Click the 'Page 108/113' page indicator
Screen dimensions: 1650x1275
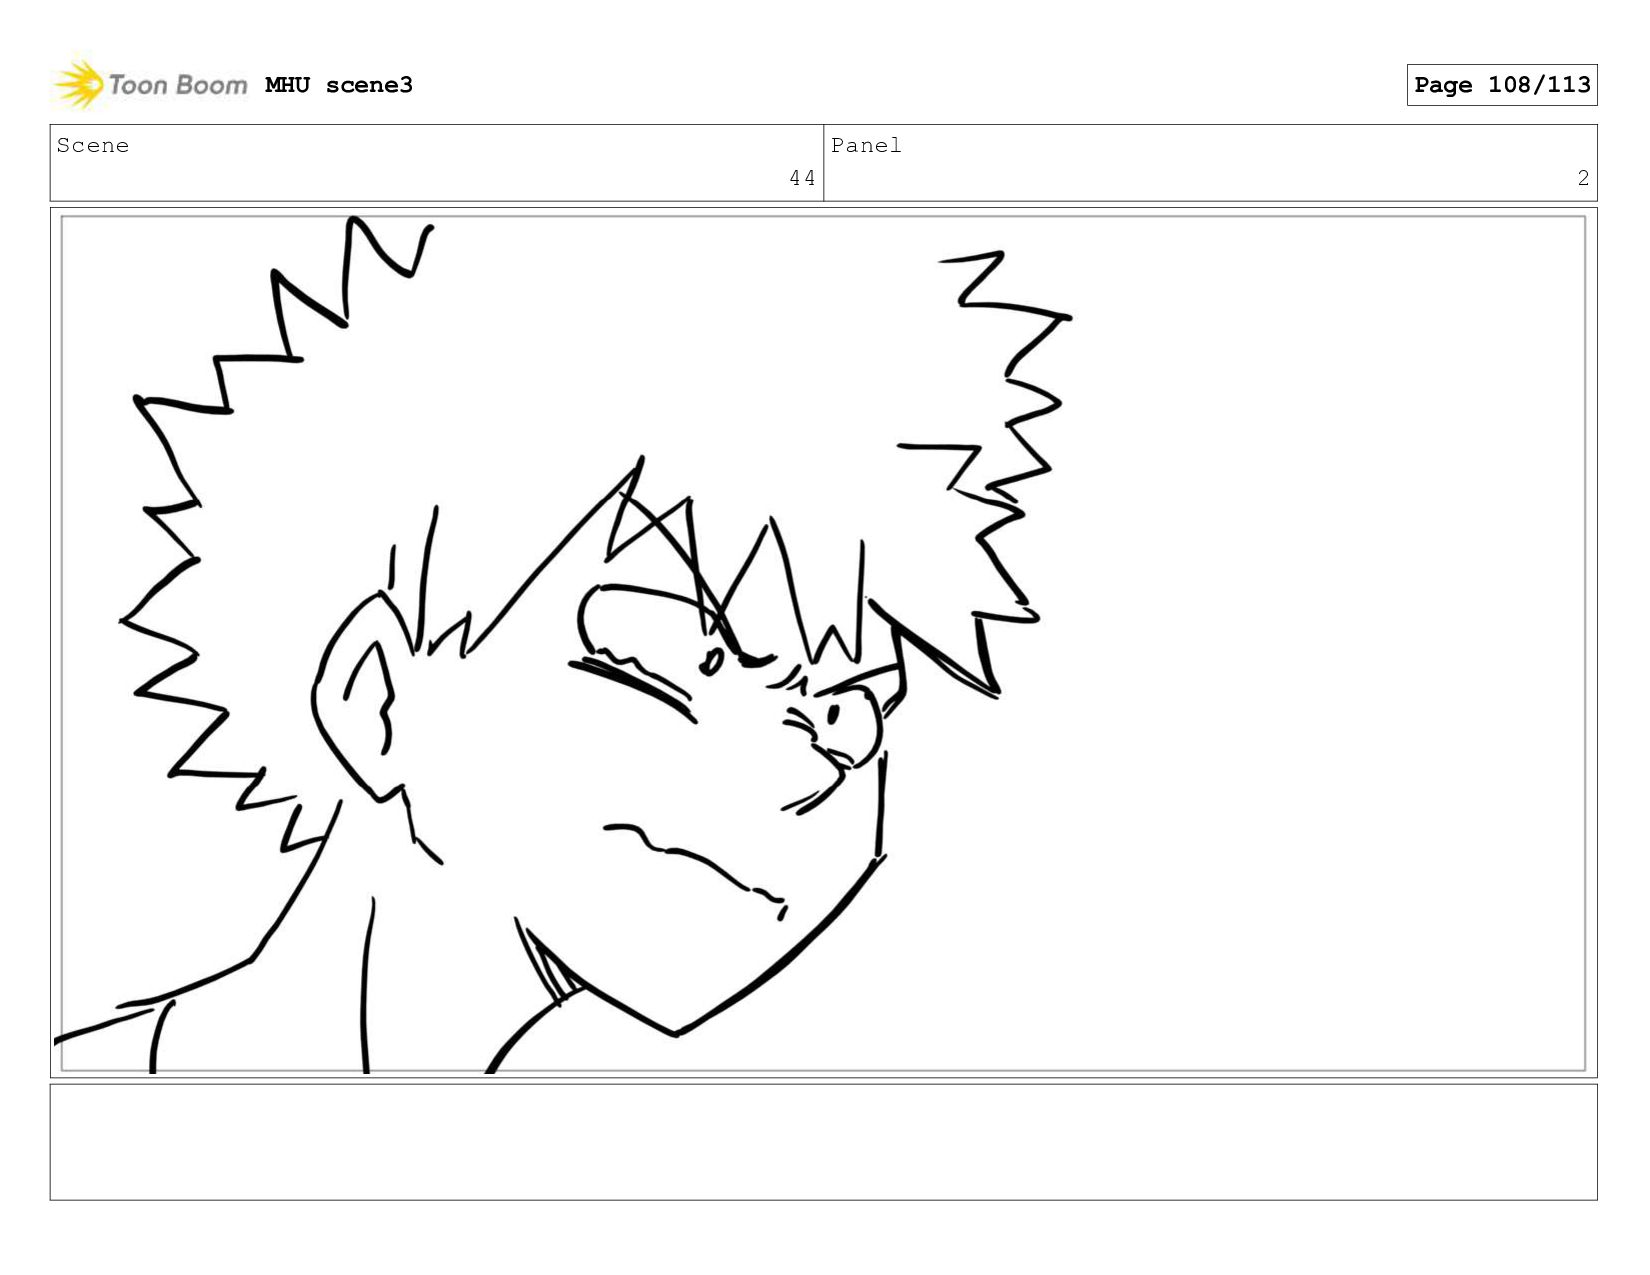click(1502, 85)
